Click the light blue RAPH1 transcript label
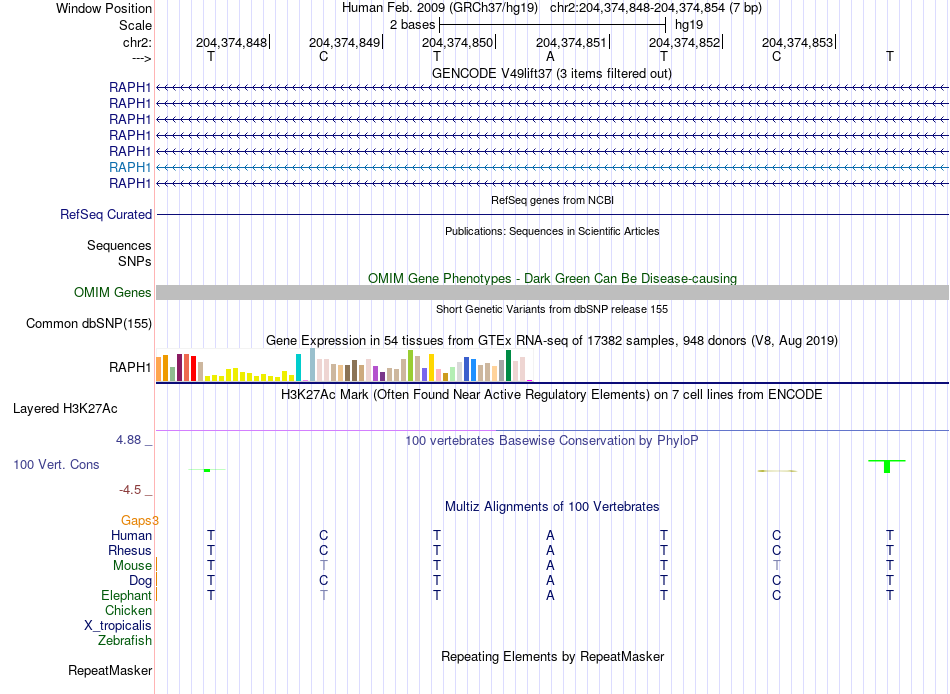 [x=130, y=167]
